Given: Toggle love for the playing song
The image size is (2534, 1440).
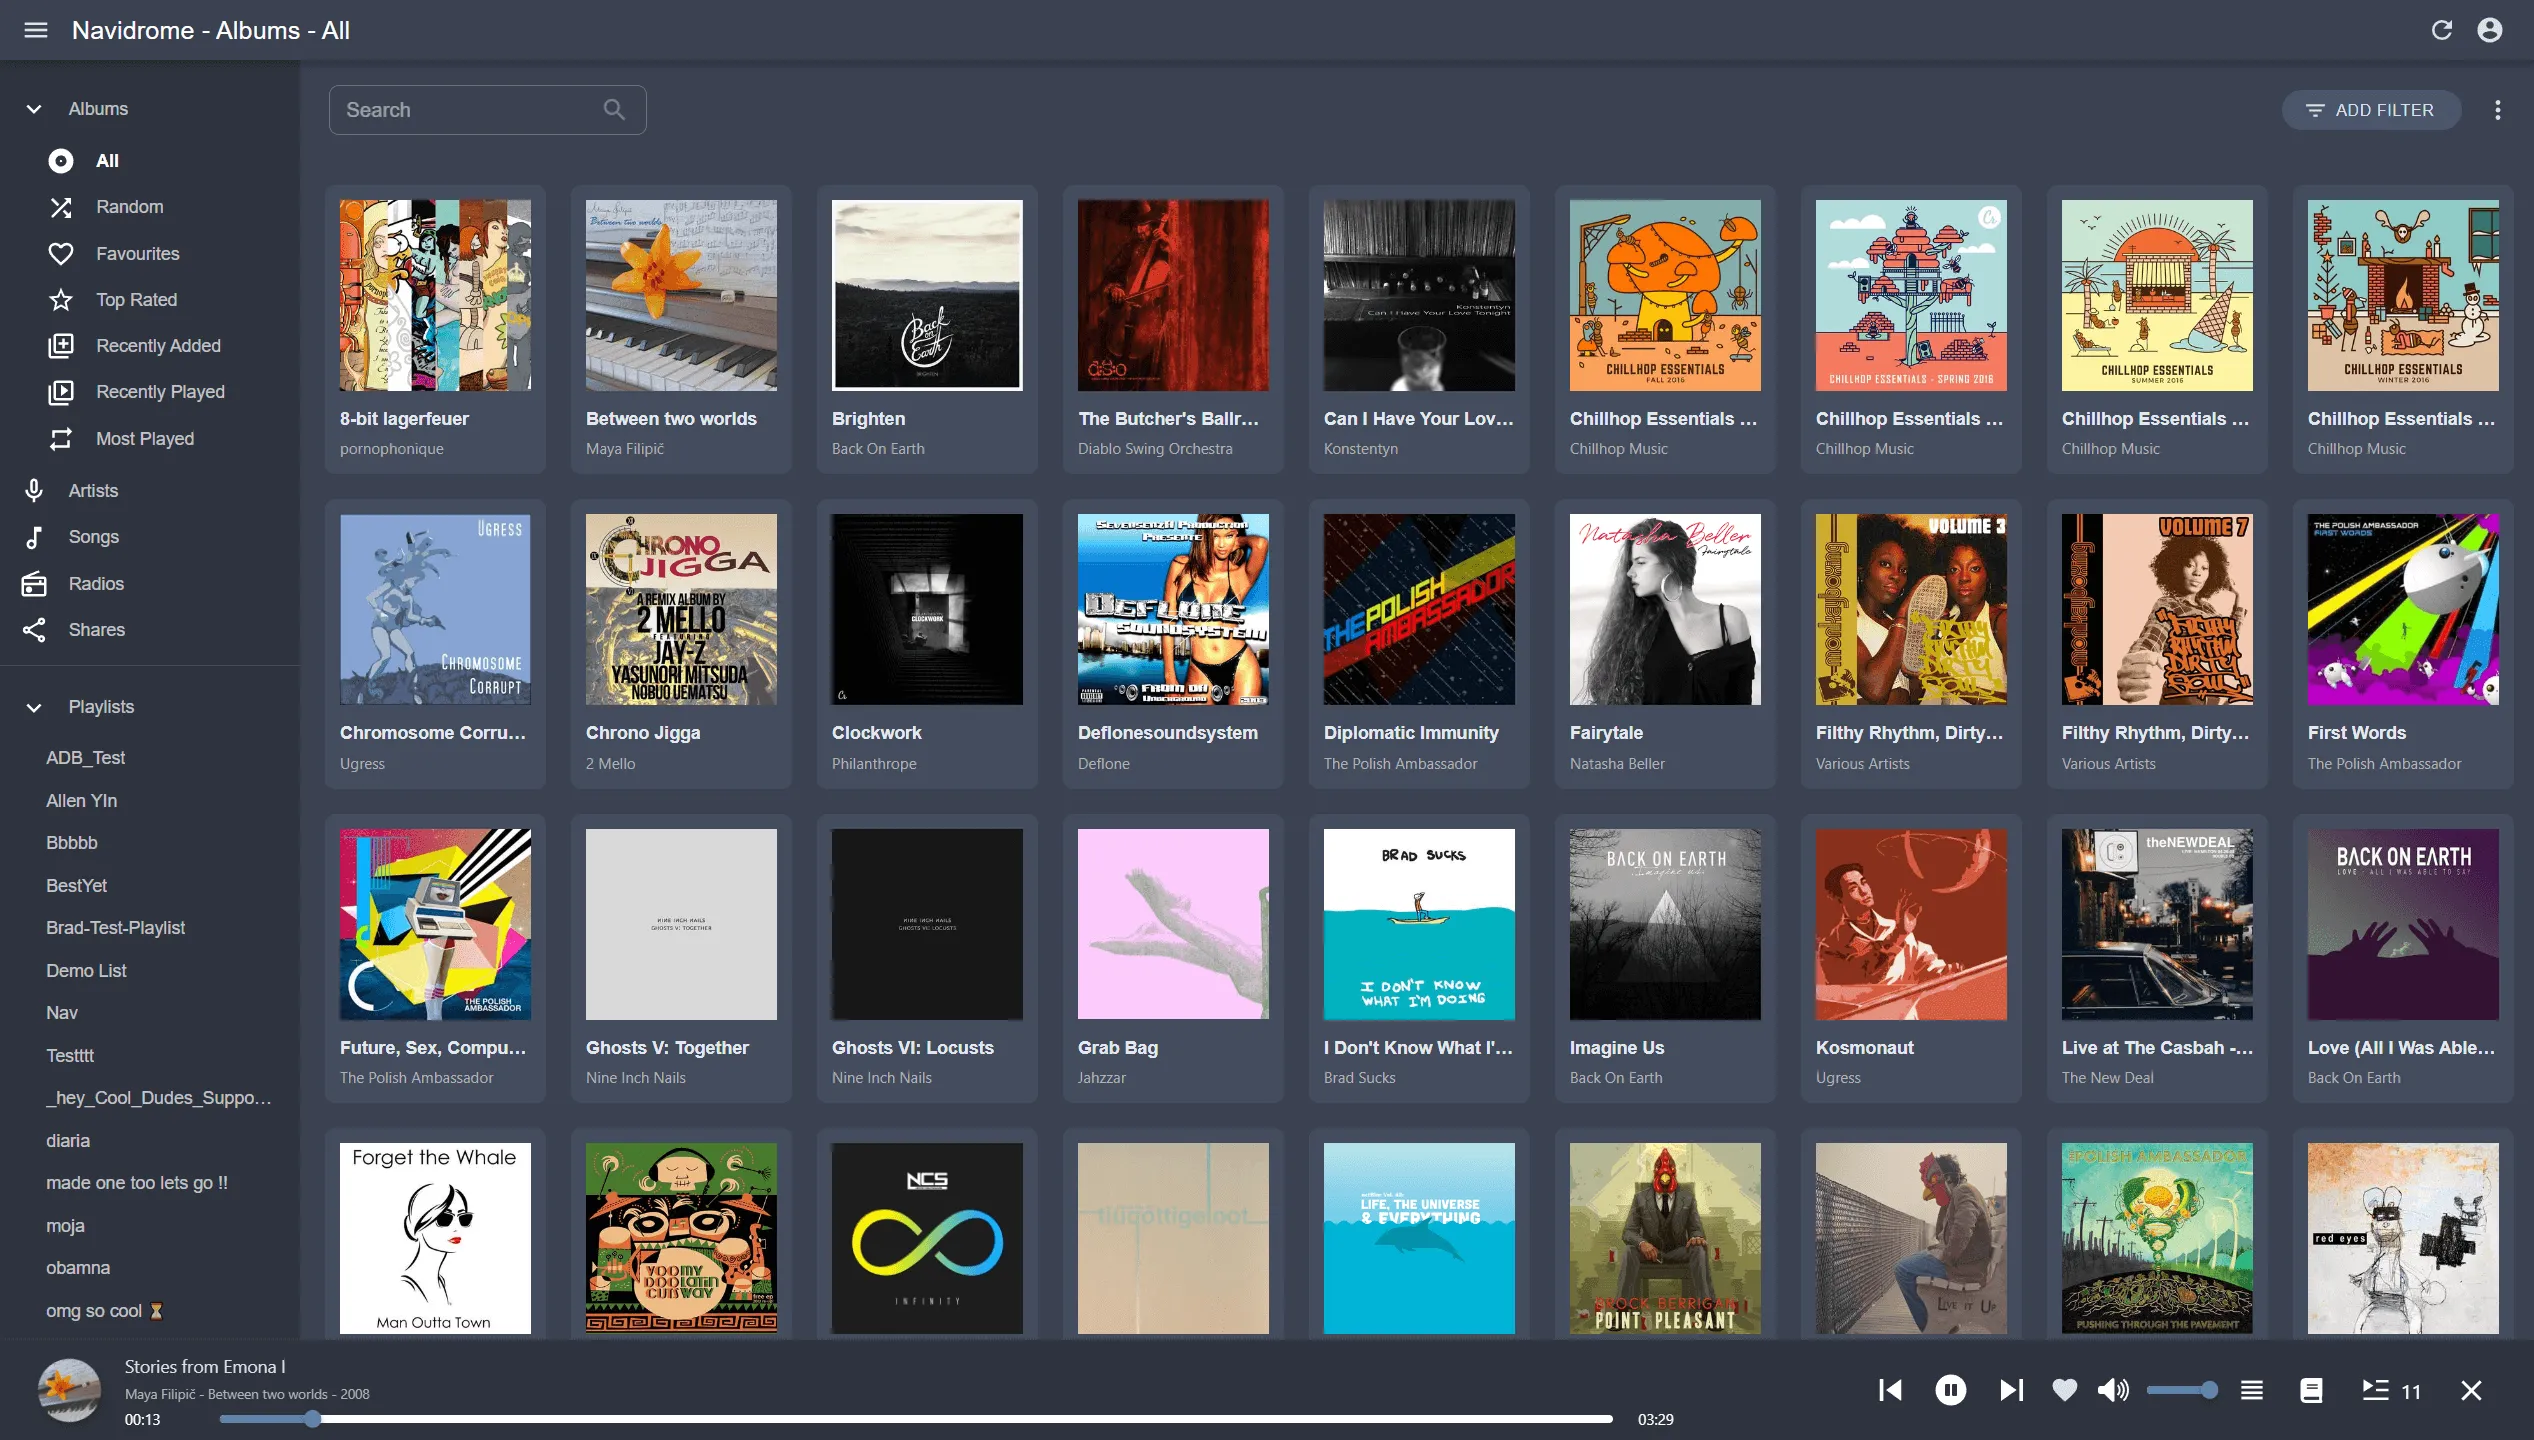Looking at the screenshot, I should tap(2065, 1390).
